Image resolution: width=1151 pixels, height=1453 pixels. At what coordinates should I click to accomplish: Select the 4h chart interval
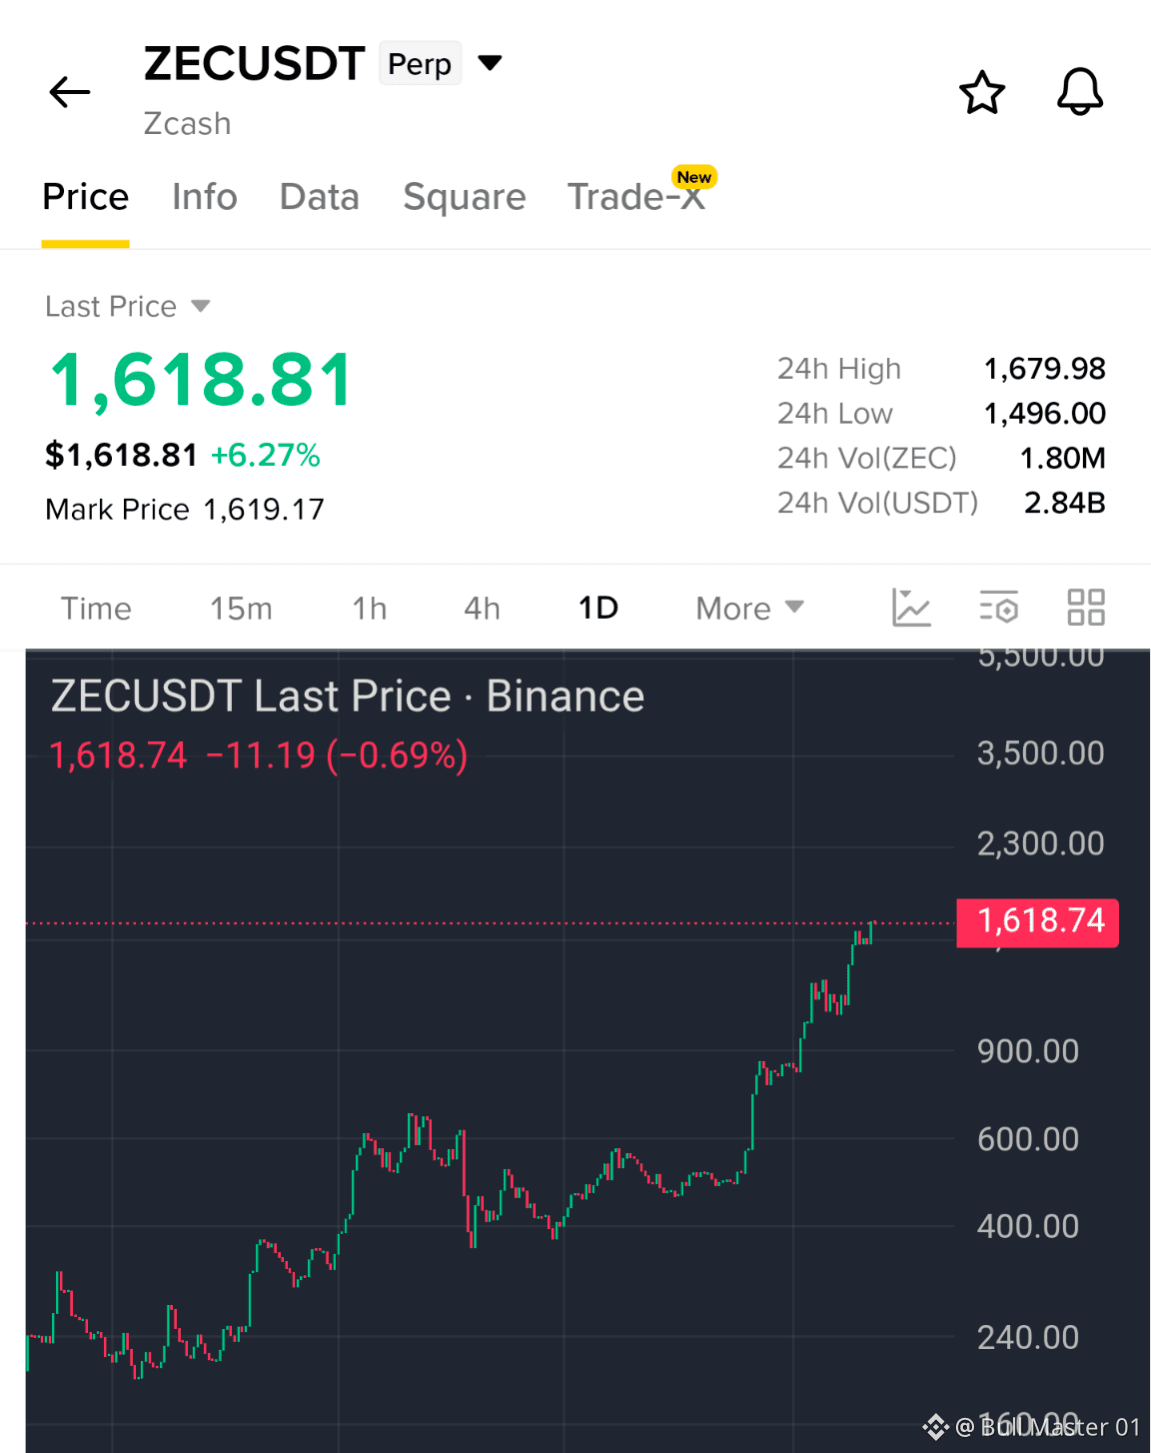tap(481, 608)
